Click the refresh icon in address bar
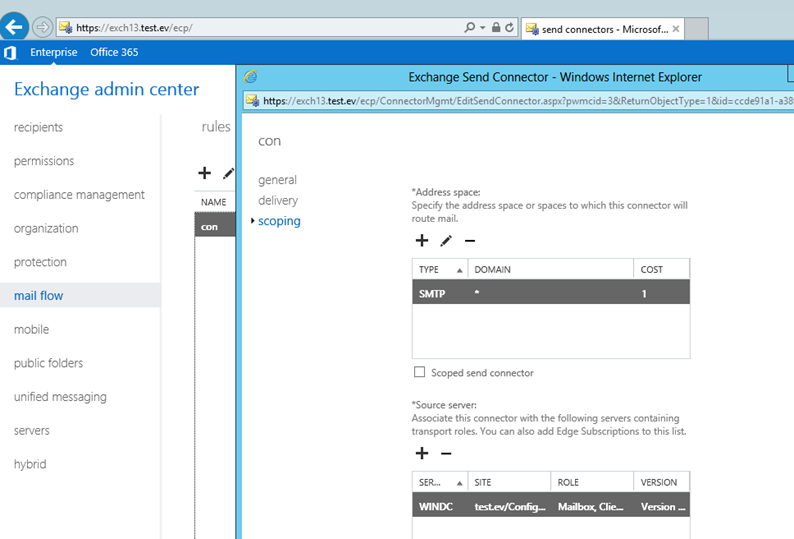This screenshot has height=539, width=794. click(x=509, y=27)
